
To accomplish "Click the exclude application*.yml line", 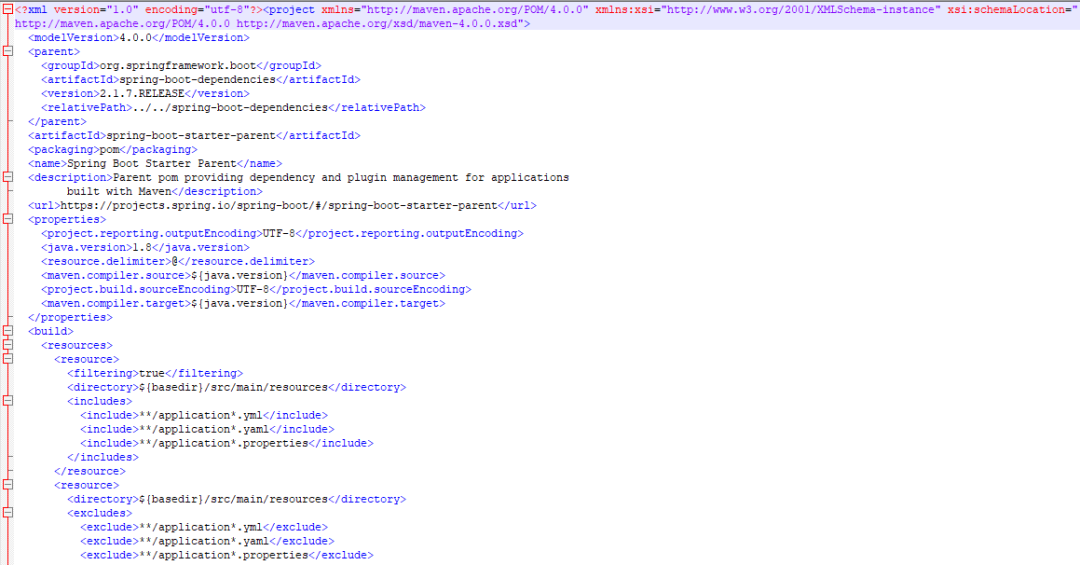I will point(204,527).
